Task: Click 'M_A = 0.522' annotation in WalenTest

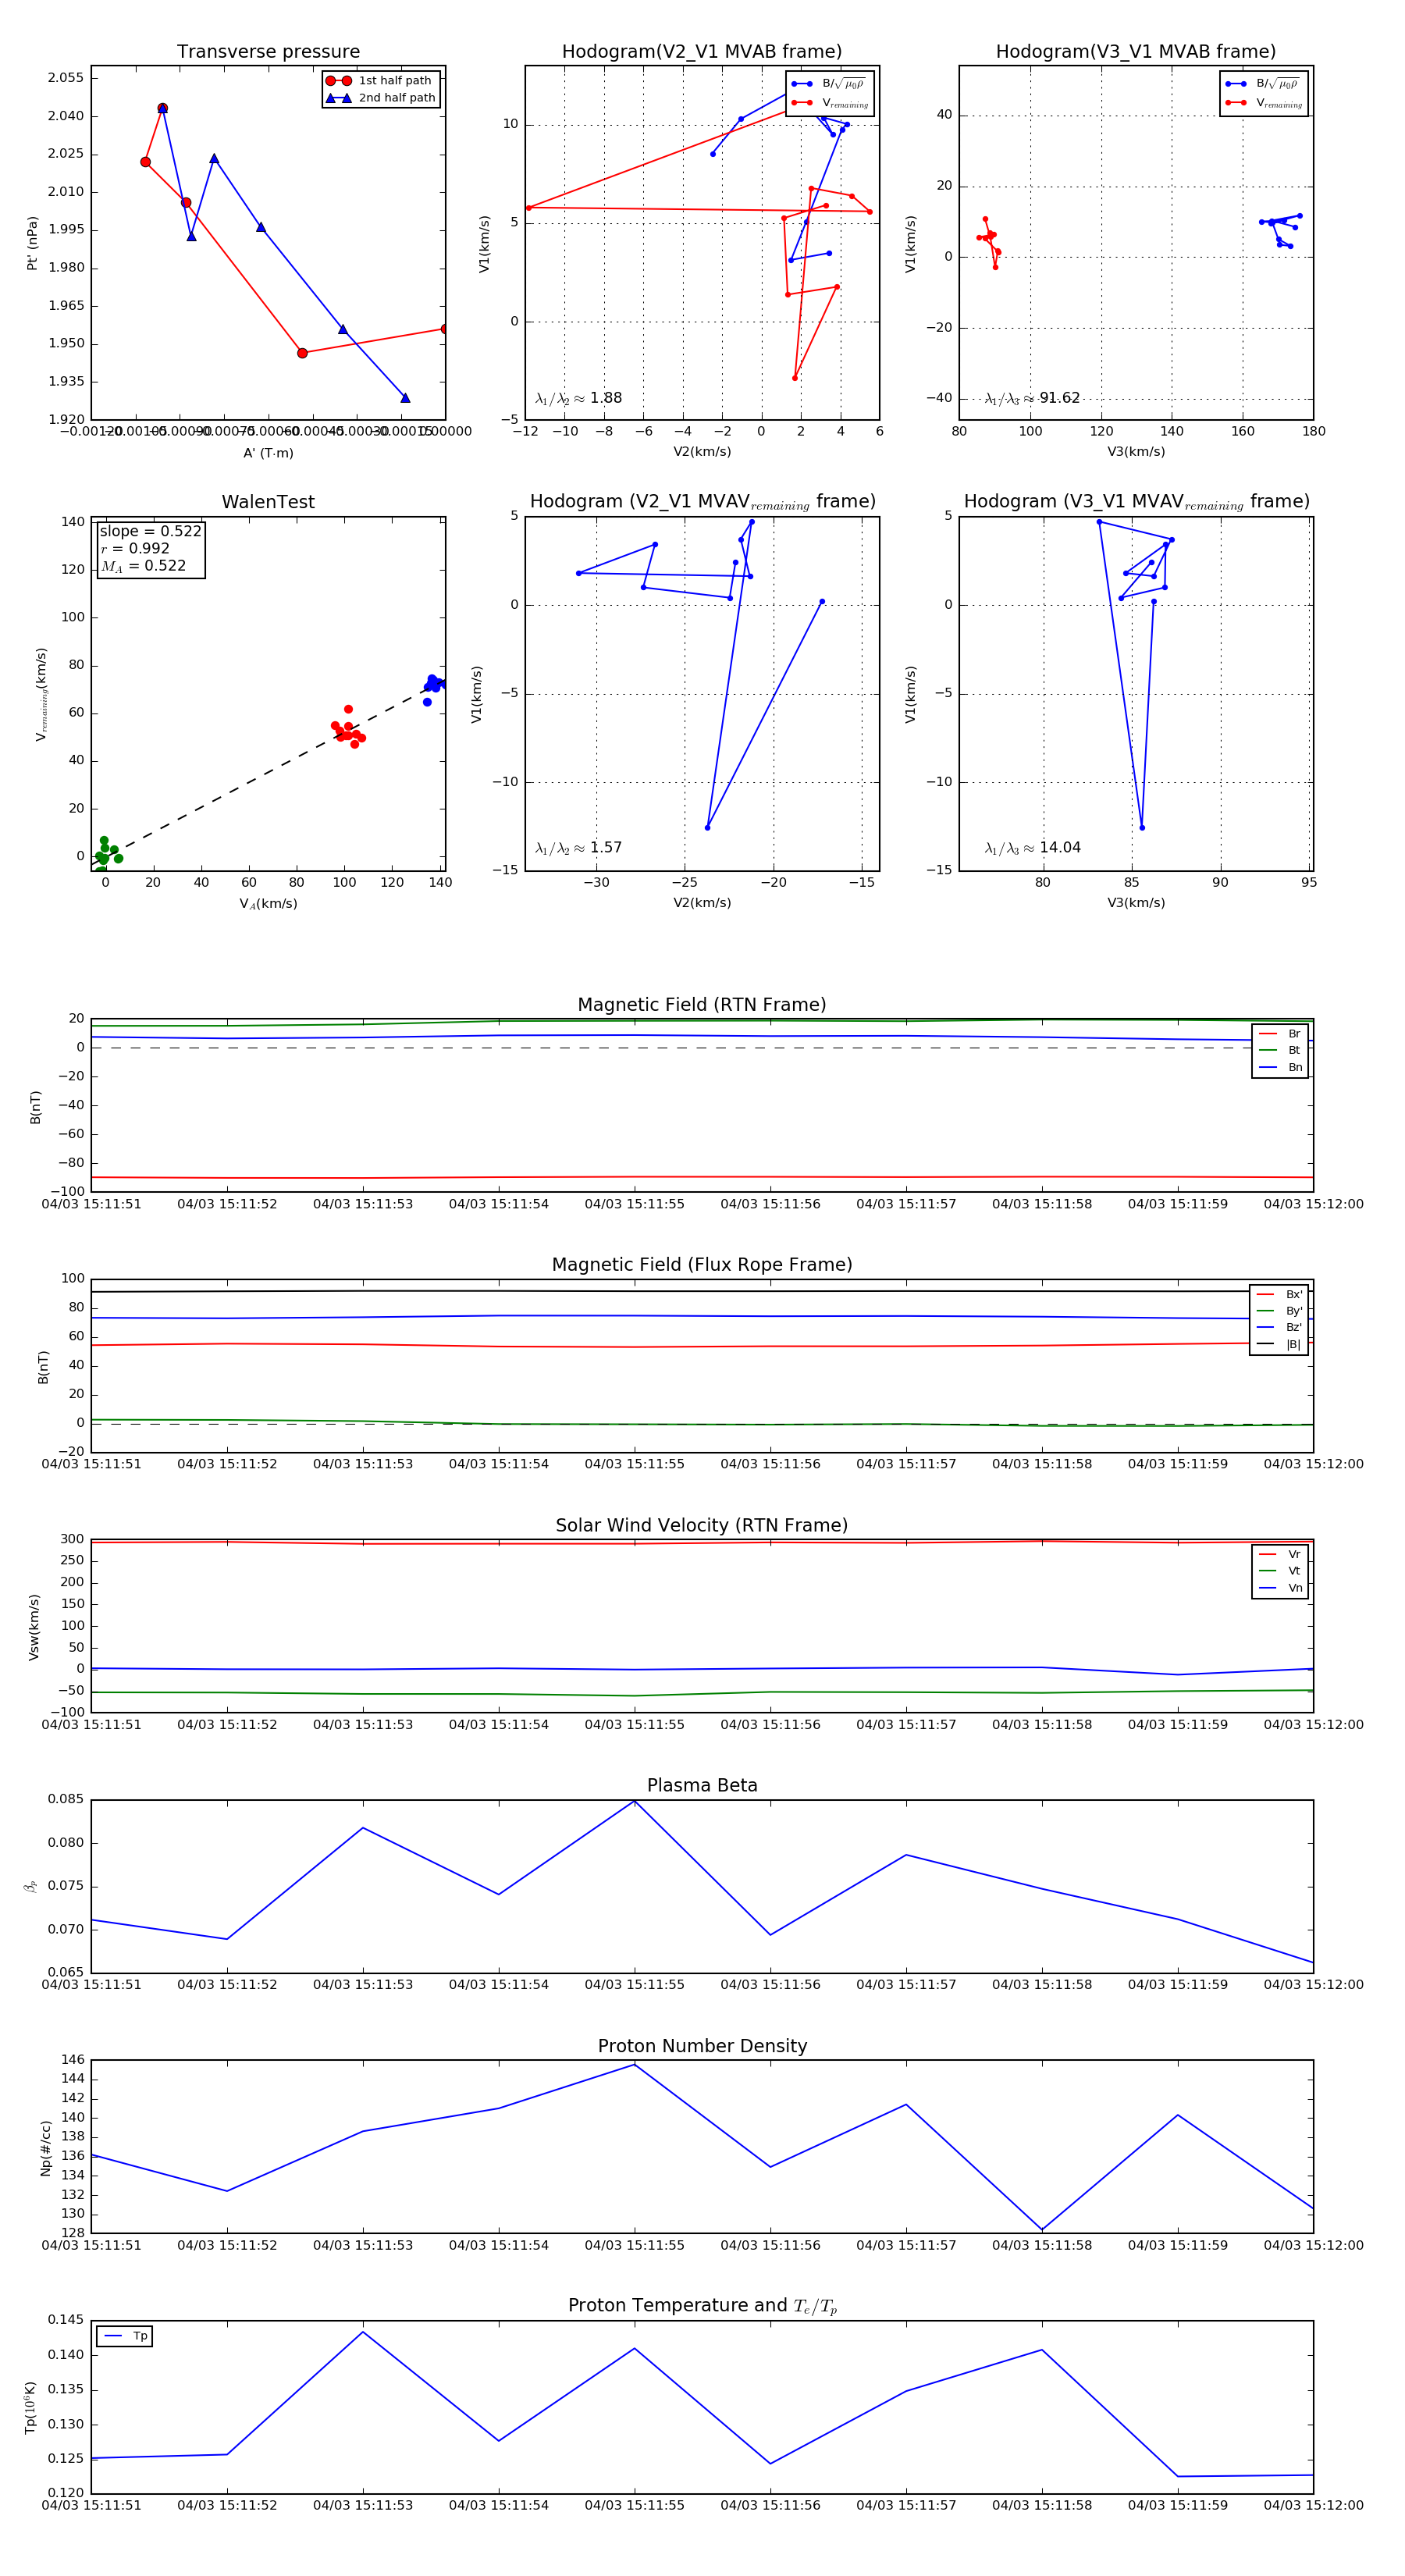Action: (x=143, y=566)
